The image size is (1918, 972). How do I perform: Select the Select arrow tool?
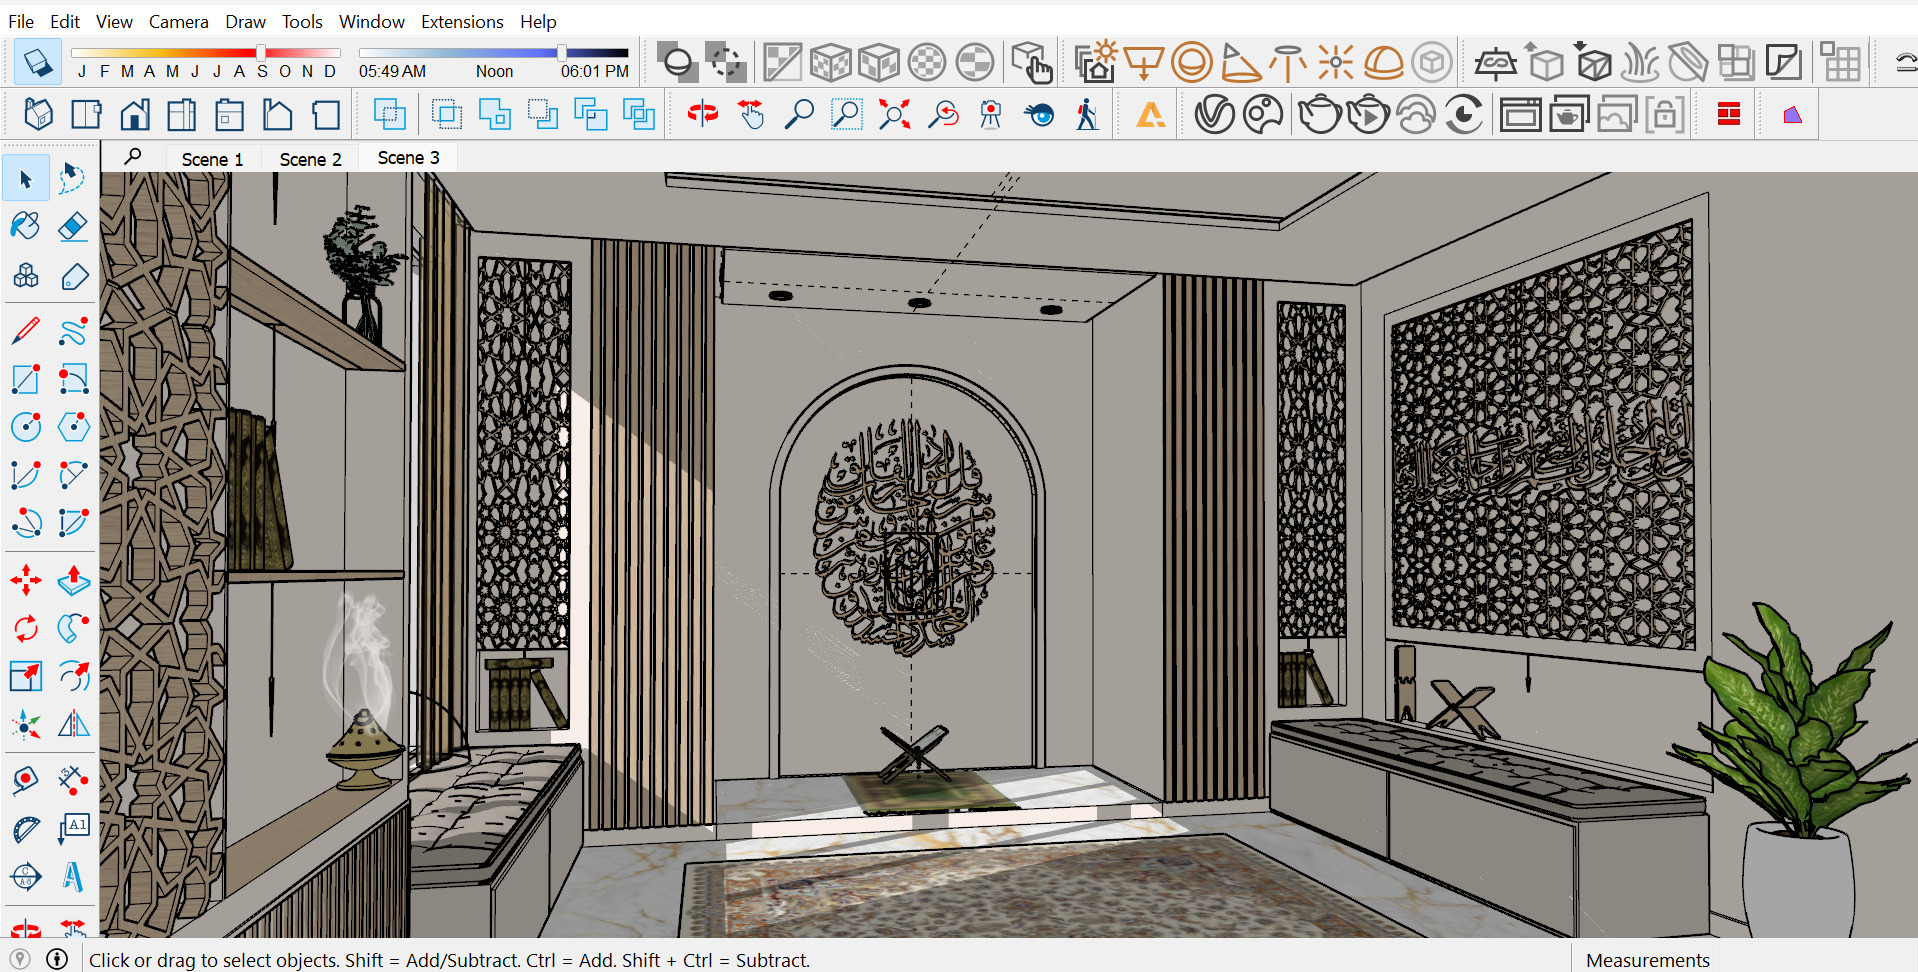(26, 179)
